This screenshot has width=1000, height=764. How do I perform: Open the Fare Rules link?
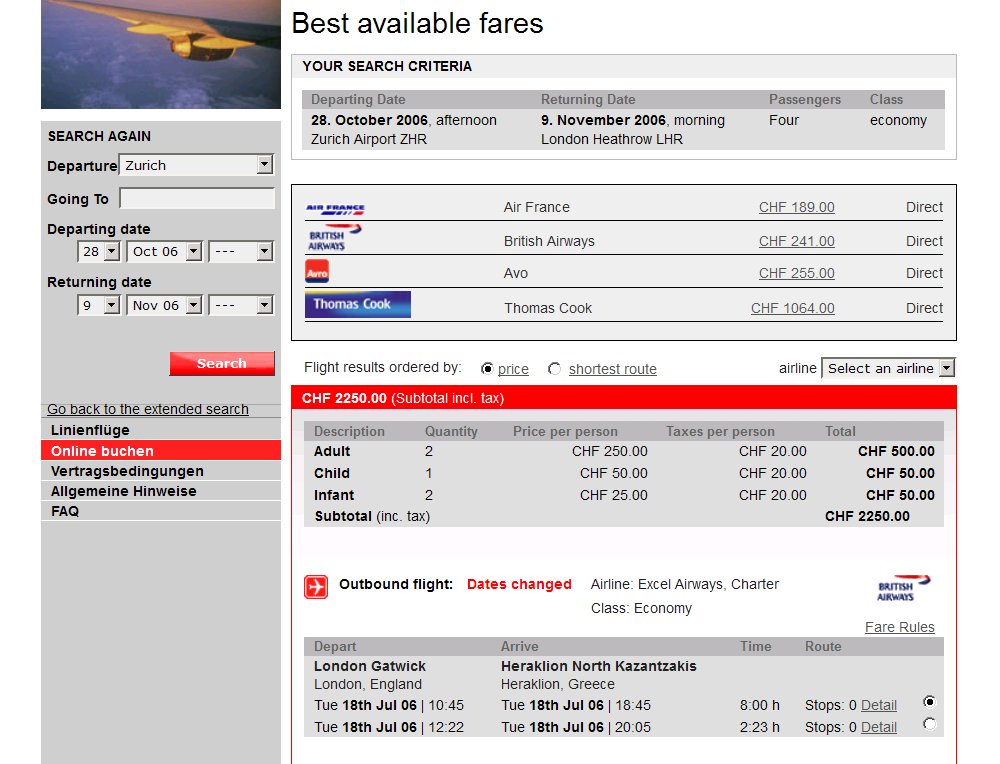tap(900, 627)
